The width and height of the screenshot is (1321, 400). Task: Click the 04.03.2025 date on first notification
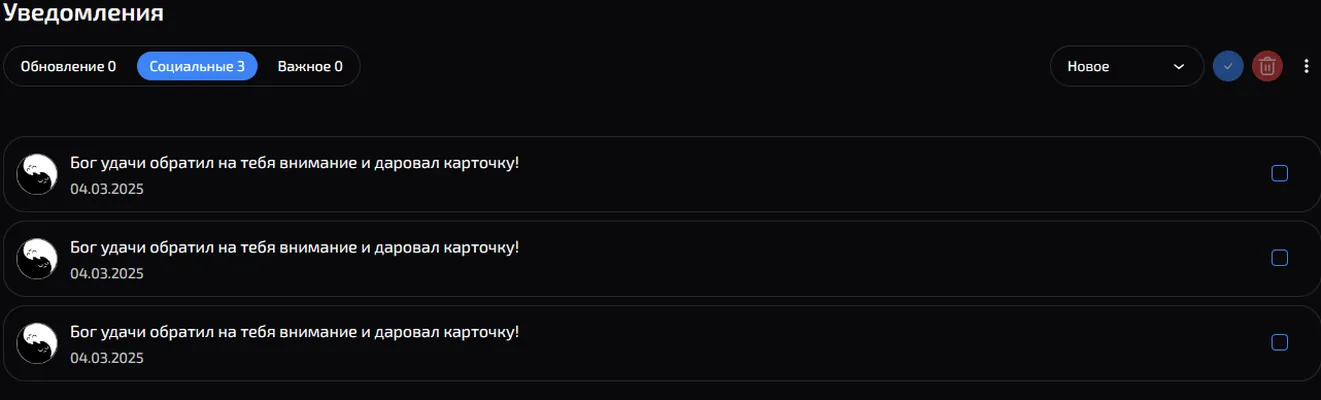107,189
